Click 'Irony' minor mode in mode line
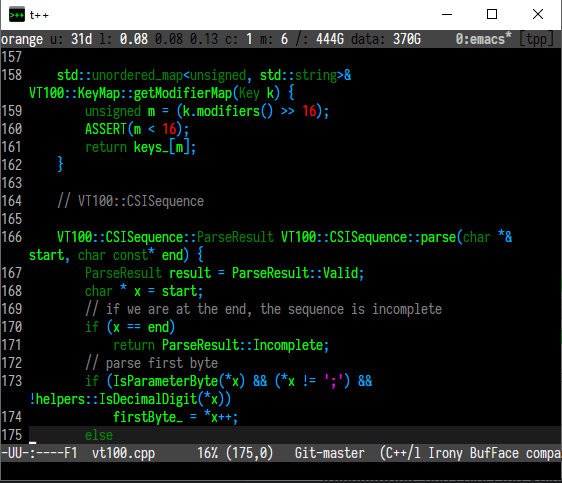 445,453
